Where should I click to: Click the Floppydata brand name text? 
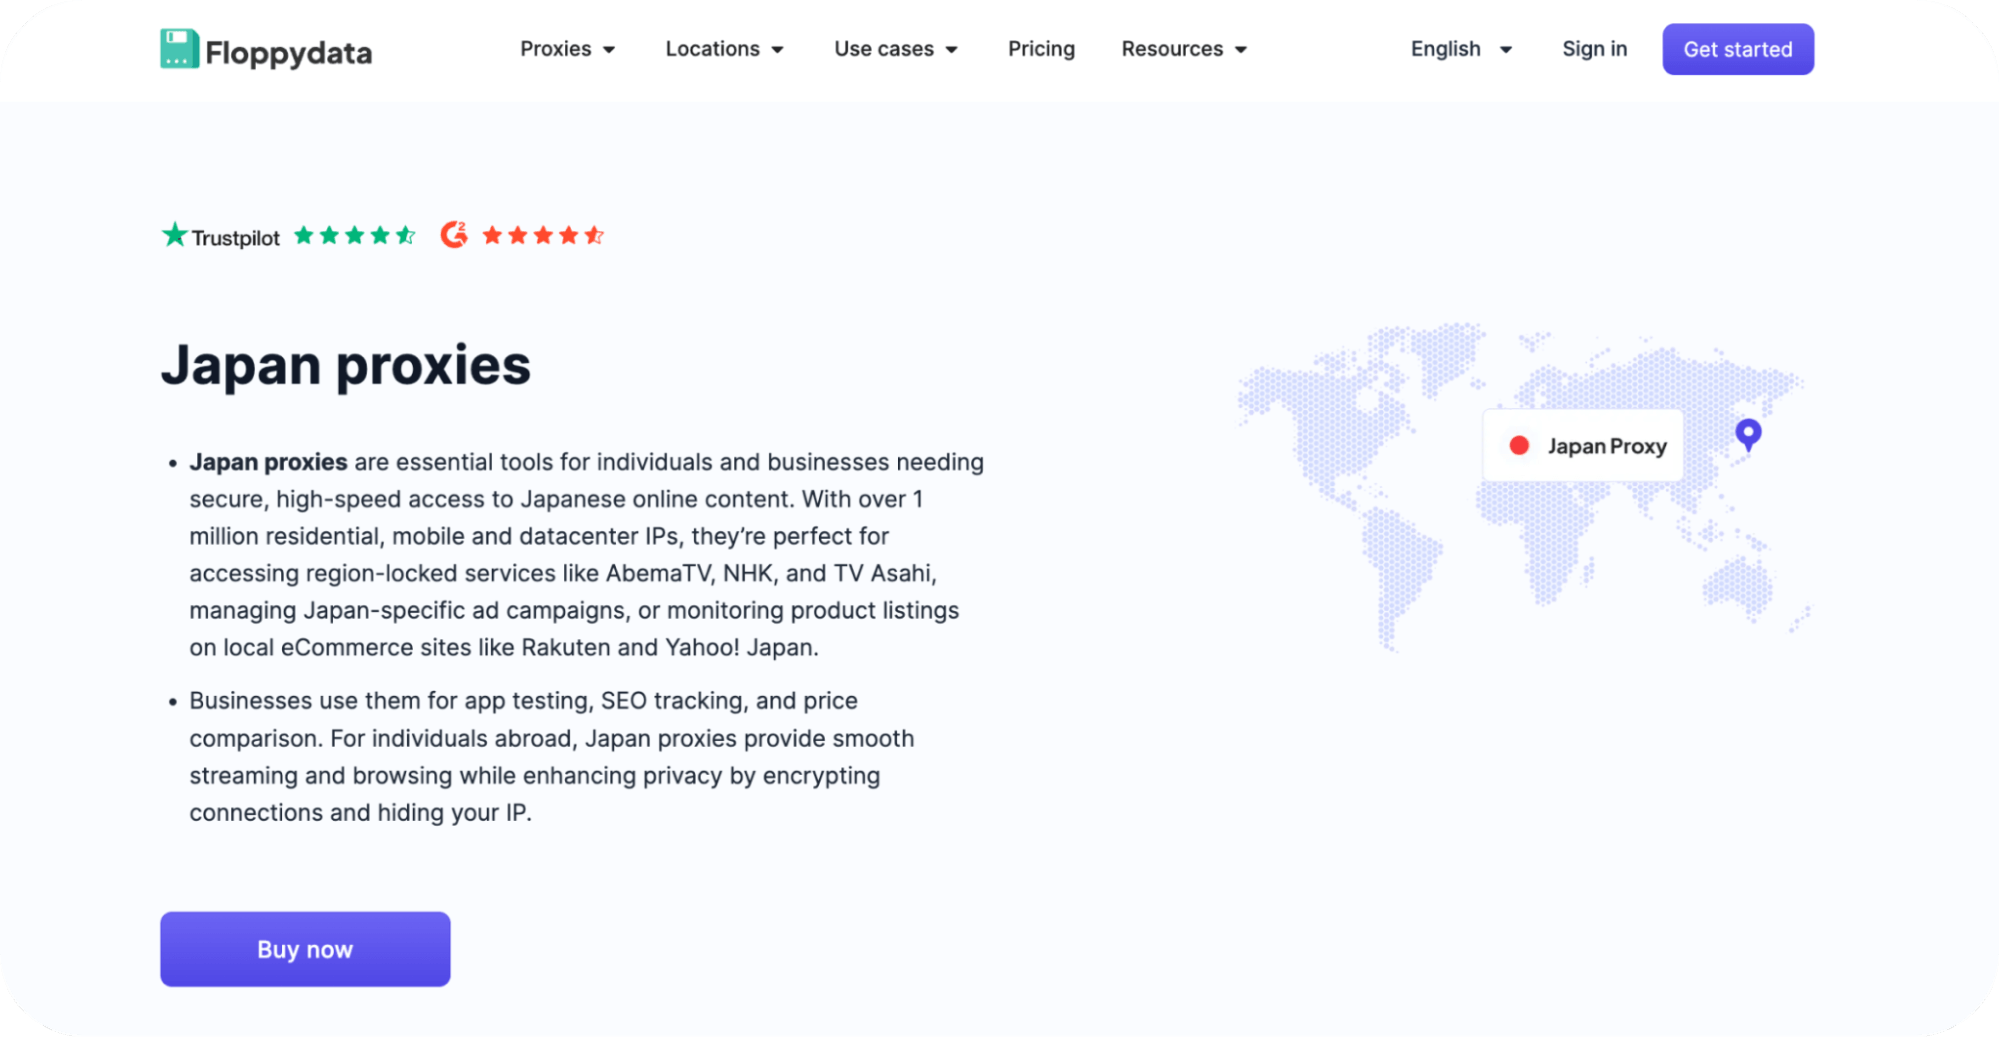click(288, 52)
